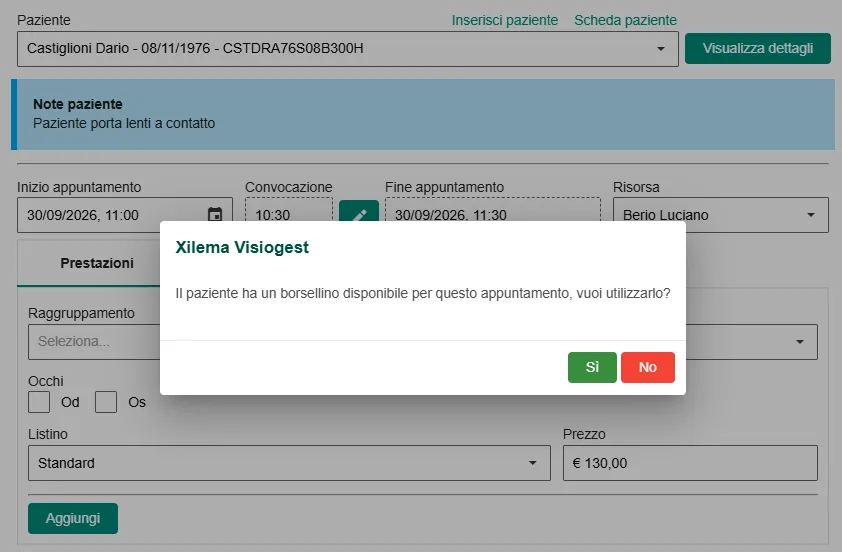Open the Listino dropdown set to Standard

[289, 463]
